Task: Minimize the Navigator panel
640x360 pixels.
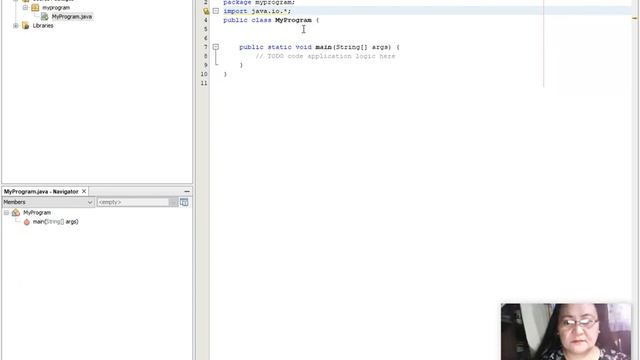Action: pyautogui.click(x=187, y=191)
